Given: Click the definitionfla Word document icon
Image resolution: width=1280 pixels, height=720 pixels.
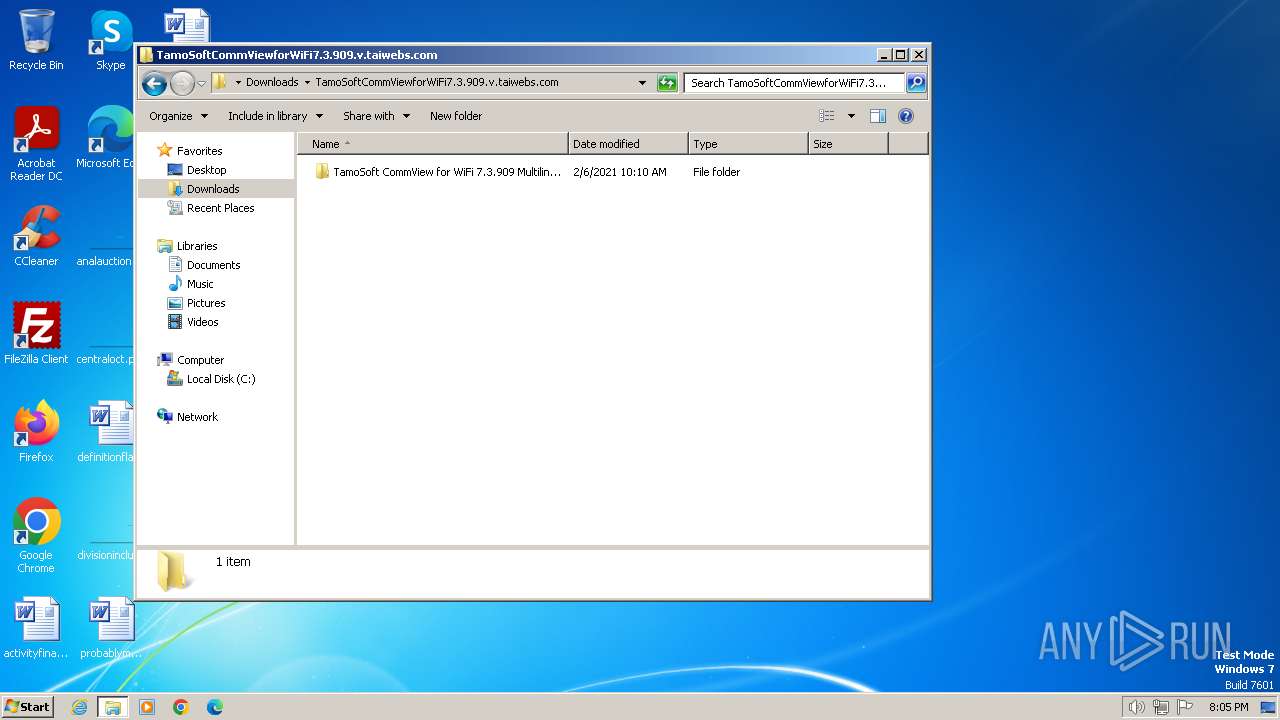Looking at the screenshot, I should [x=106, y=432].
